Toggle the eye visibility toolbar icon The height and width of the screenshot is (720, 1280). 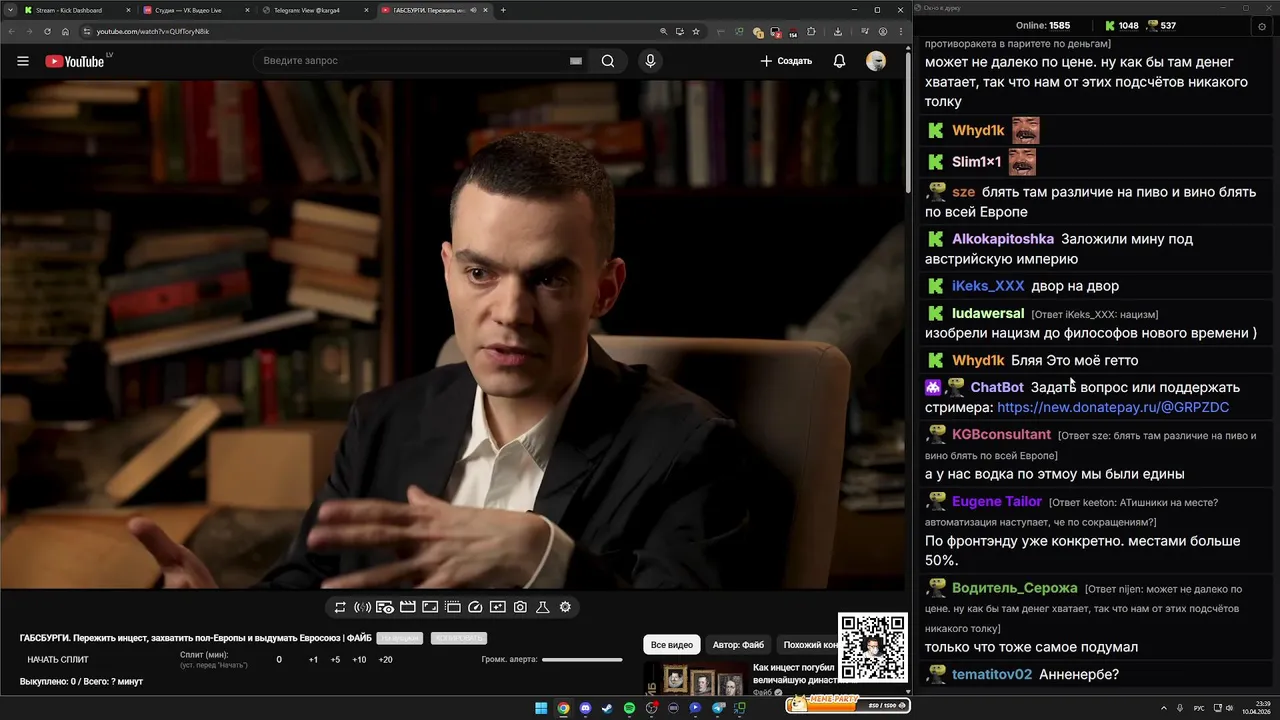coord(385,607)
